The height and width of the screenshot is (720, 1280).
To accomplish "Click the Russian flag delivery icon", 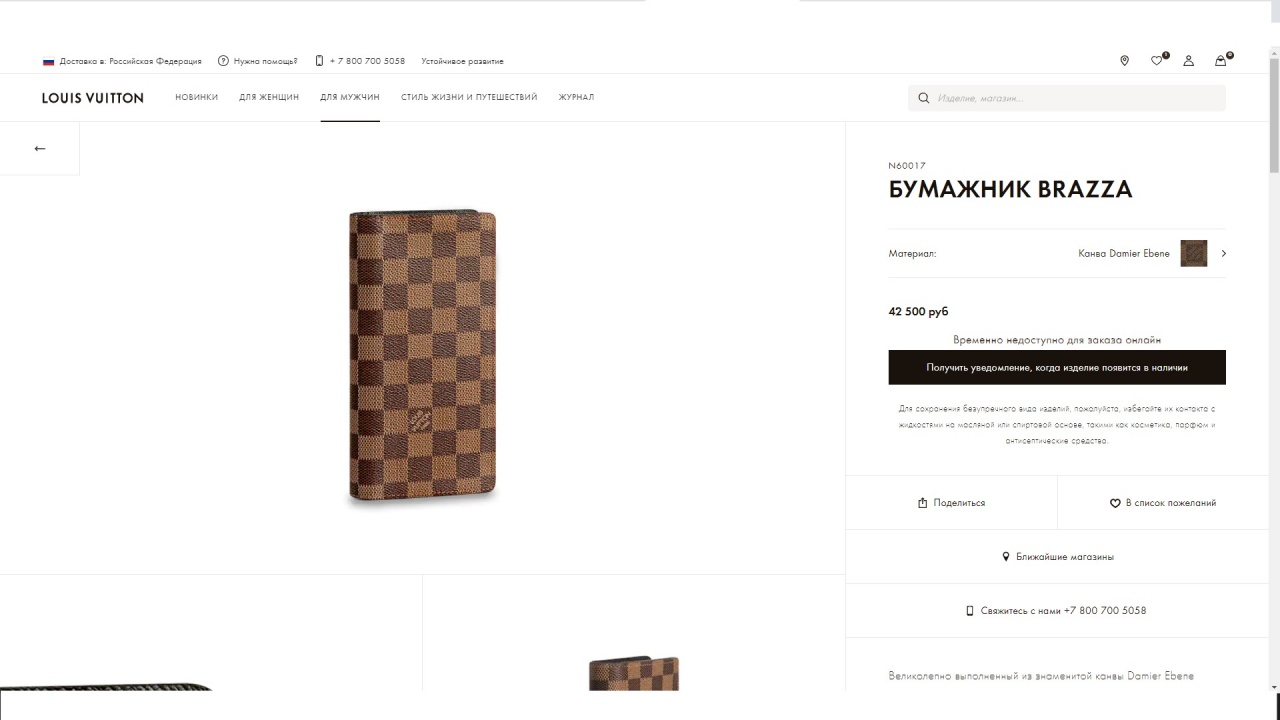I will click(48, 62).
